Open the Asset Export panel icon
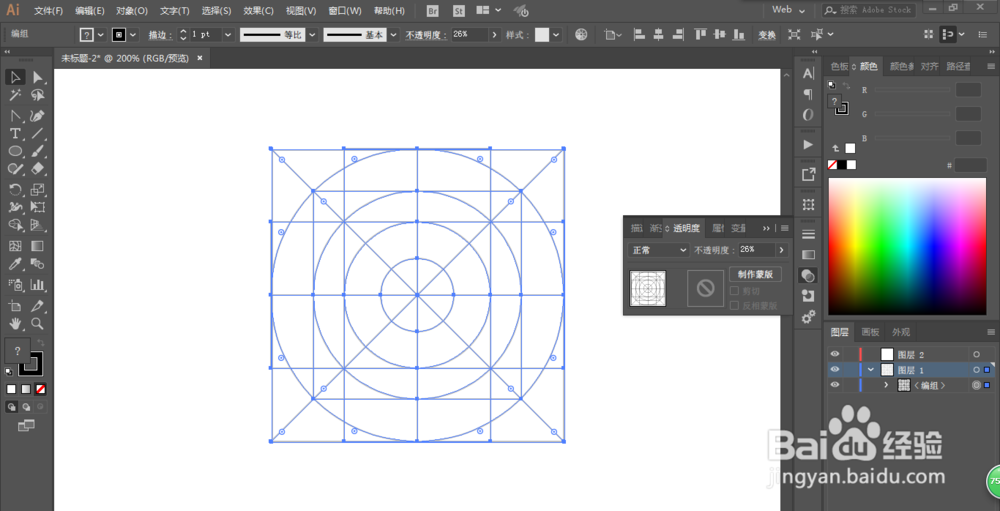The width and height of the screenshot is (1000, 511). (x=808, y=174)
